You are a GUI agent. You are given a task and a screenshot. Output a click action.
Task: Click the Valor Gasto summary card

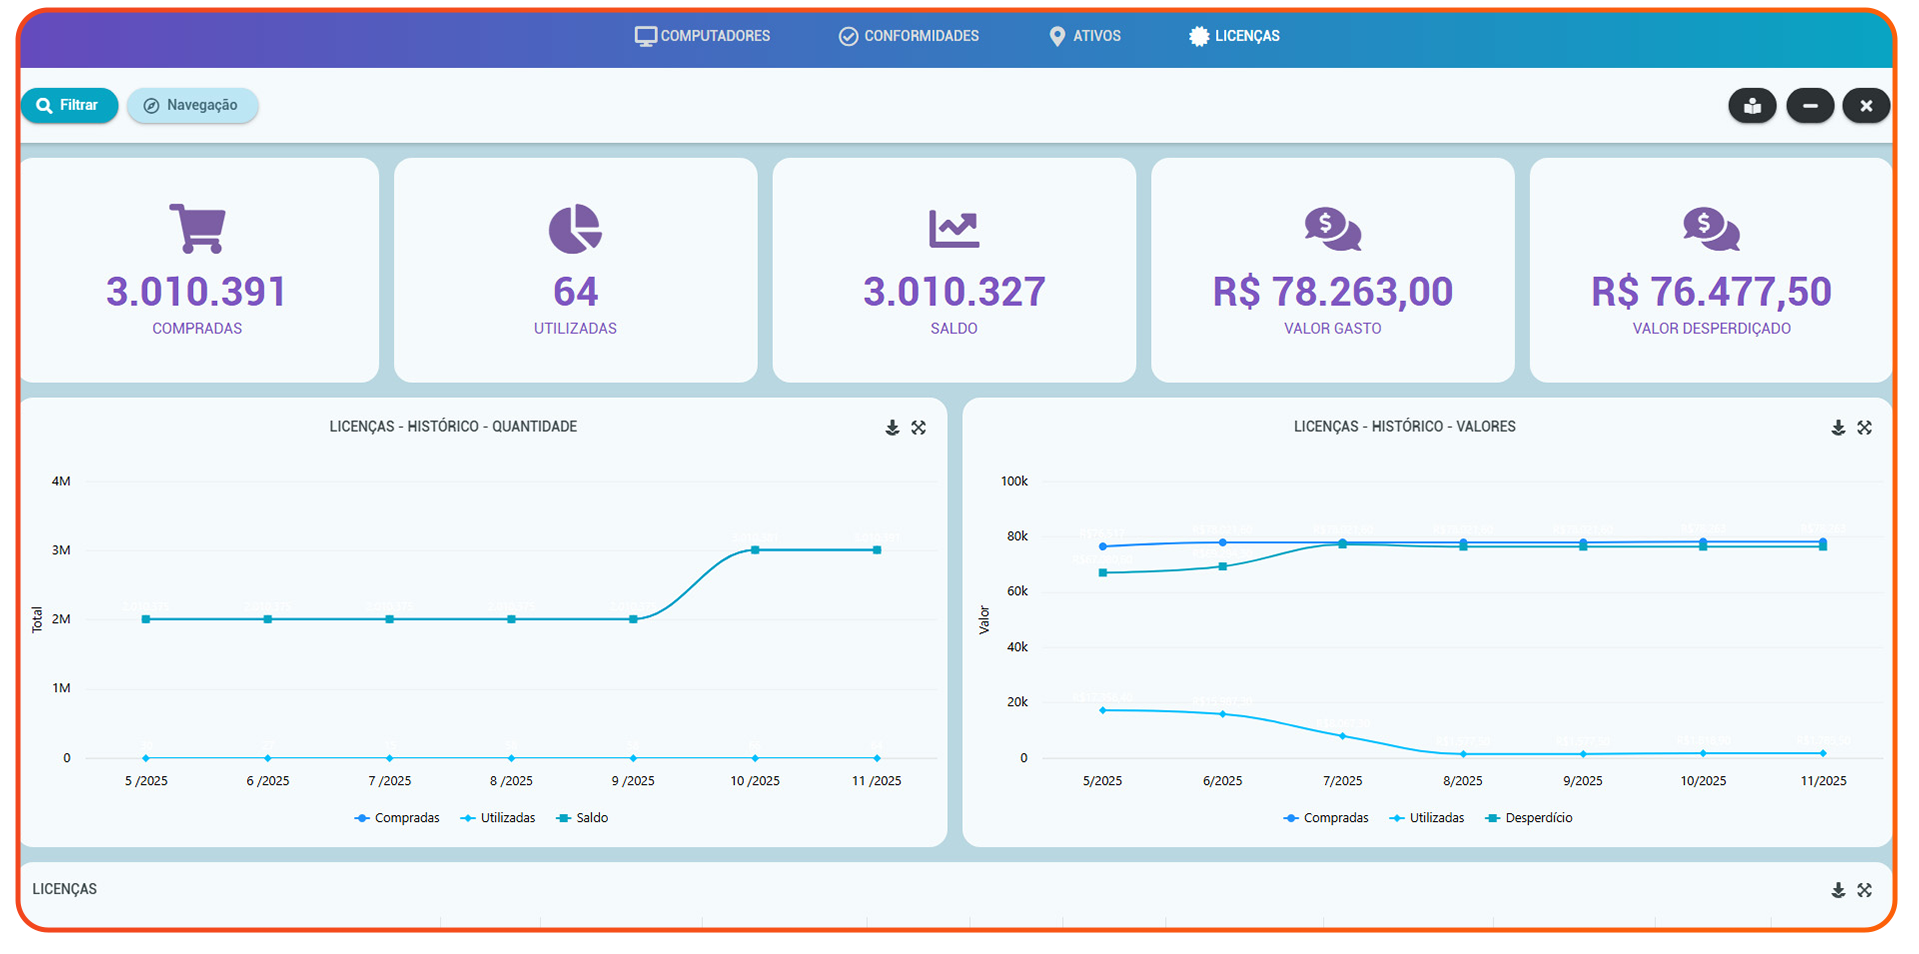pos(1332,270)
